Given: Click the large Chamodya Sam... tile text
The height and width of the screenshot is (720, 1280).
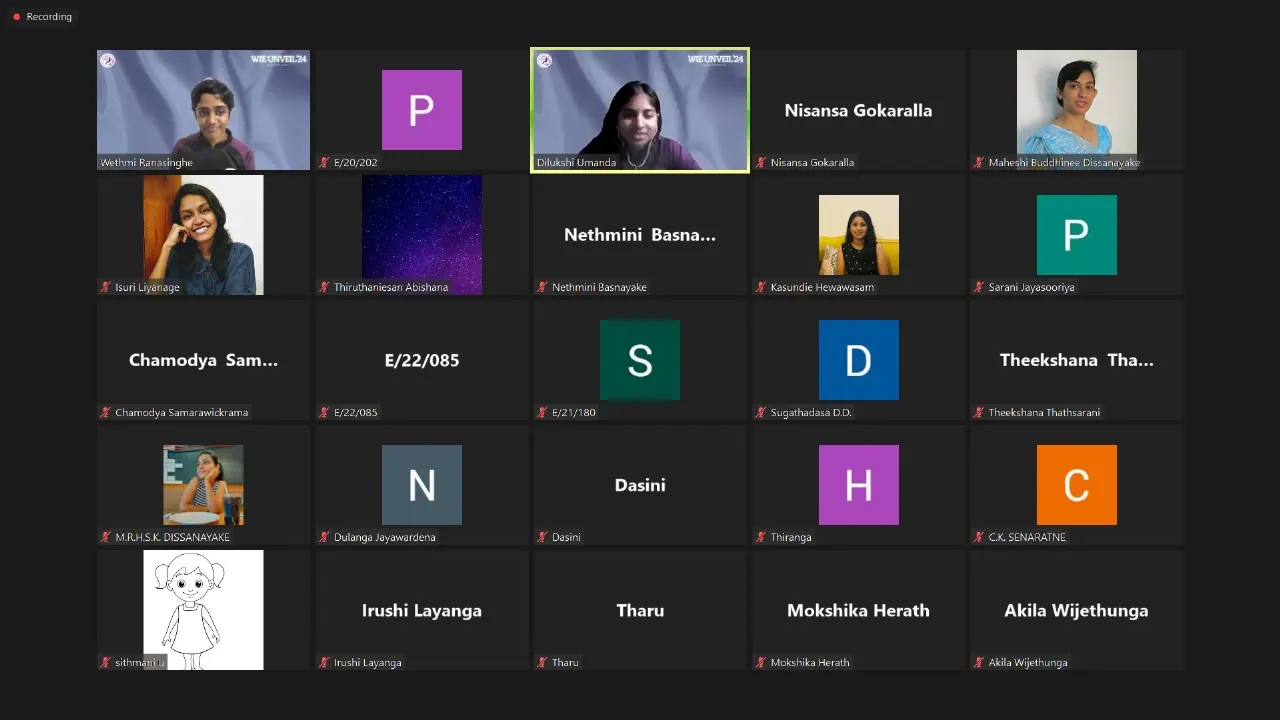Looking at the screenshot, I should [203, 360].
